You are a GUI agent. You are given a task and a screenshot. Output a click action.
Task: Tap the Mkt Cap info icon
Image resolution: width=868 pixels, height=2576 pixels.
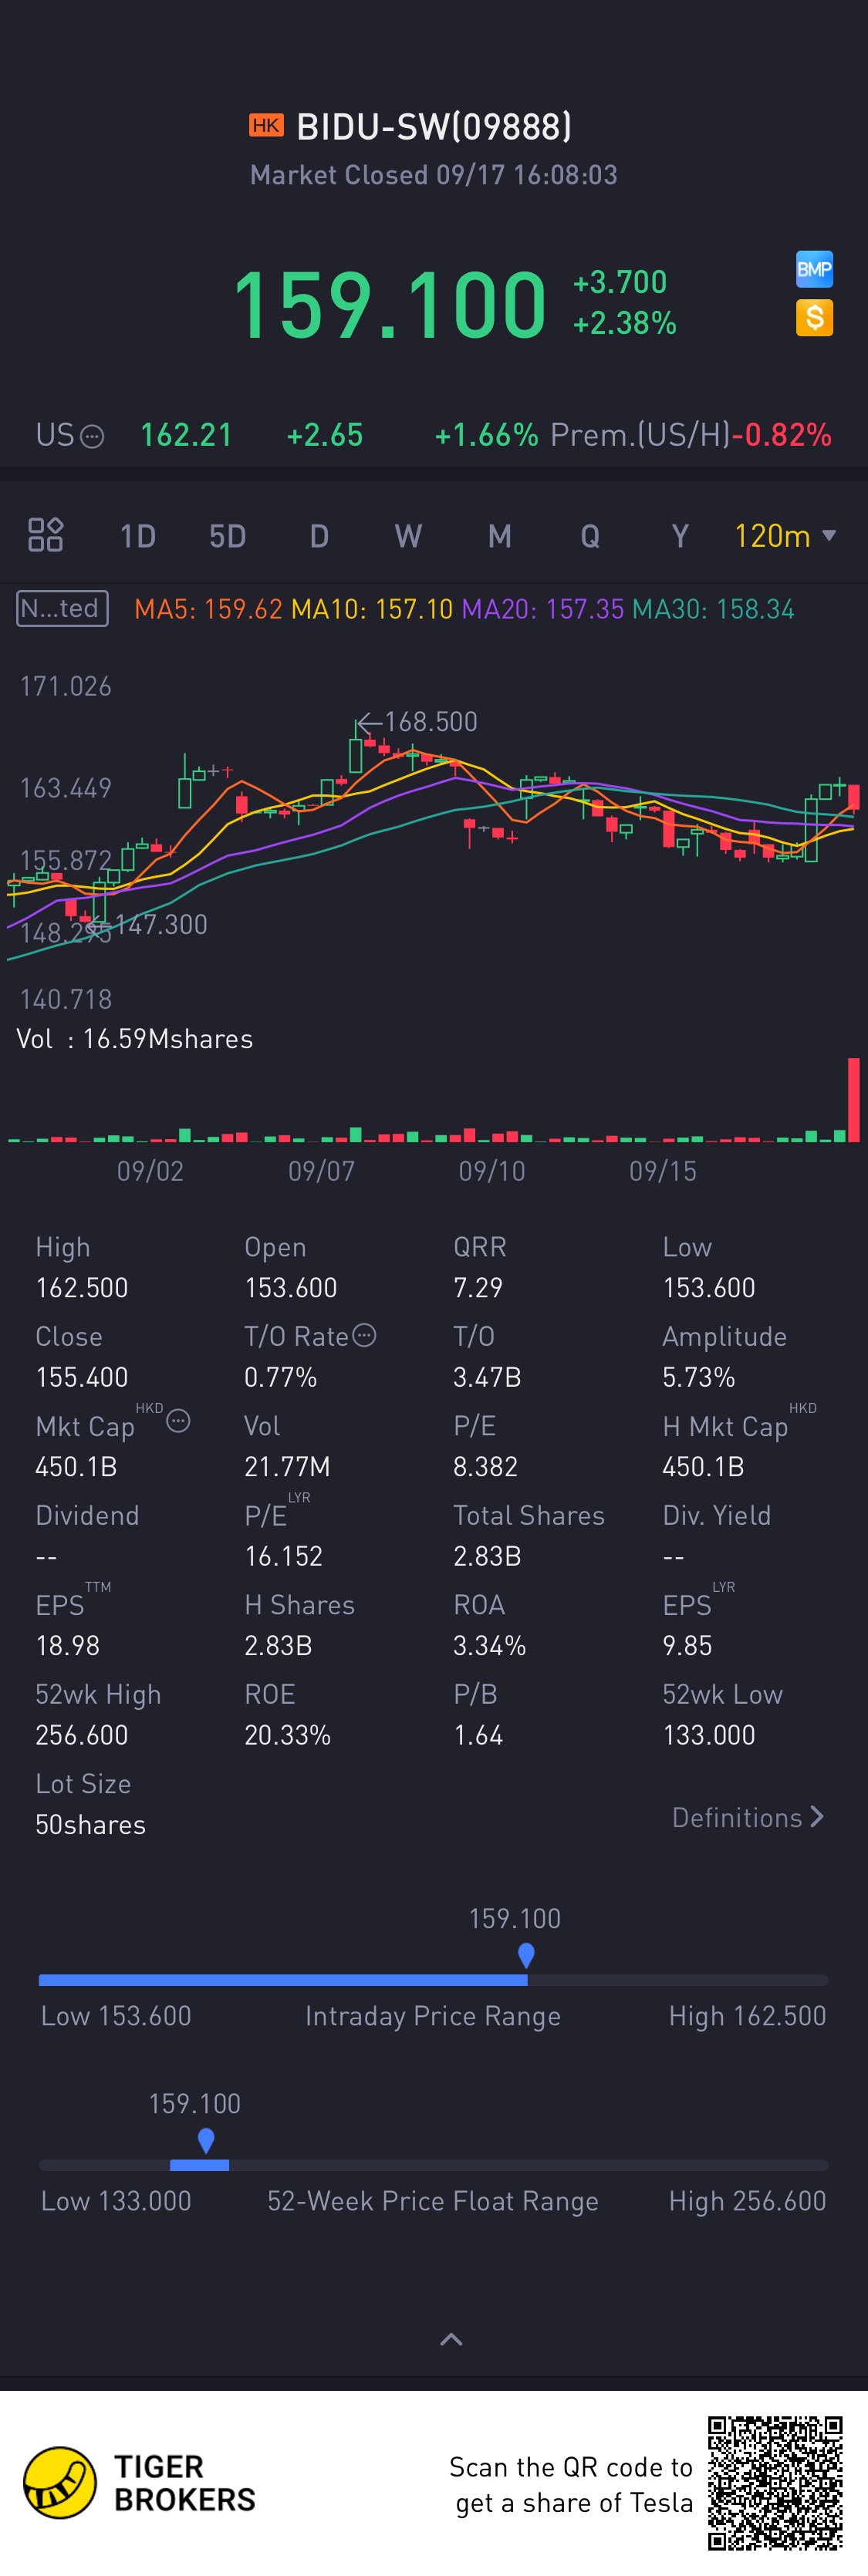pos(178,1421)
